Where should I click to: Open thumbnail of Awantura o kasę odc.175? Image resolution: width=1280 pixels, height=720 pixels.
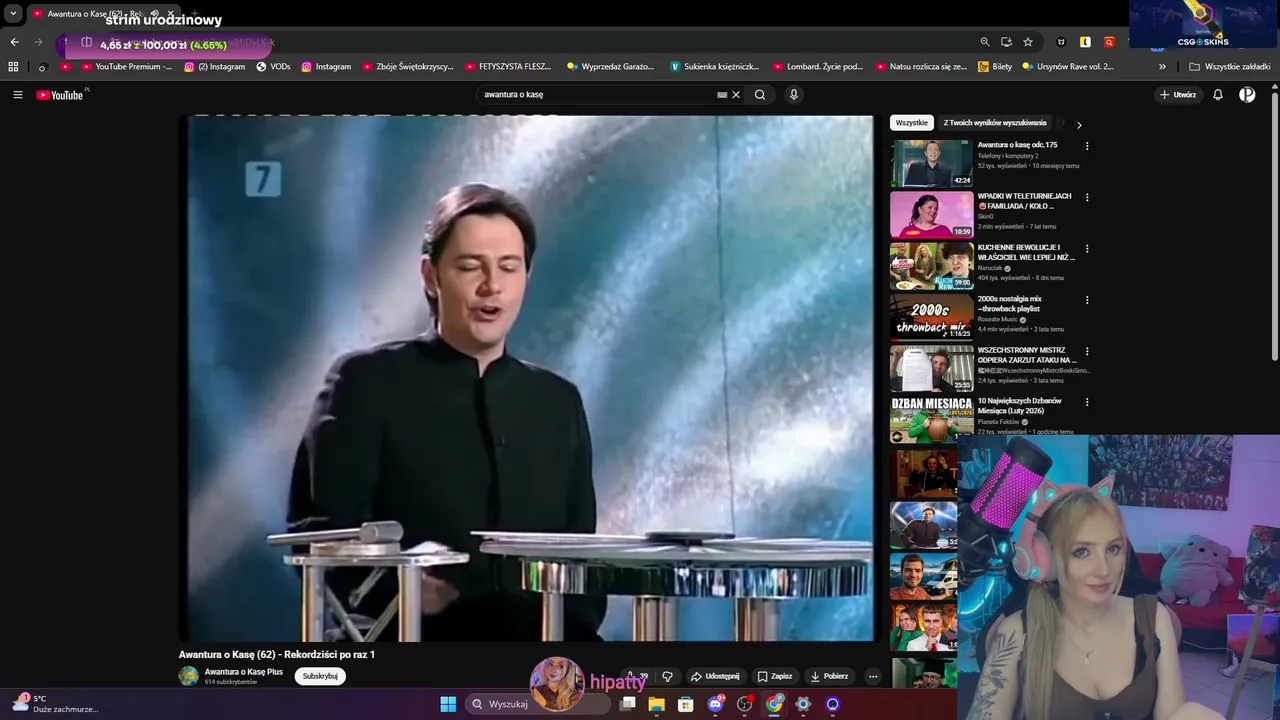point(932,163)
